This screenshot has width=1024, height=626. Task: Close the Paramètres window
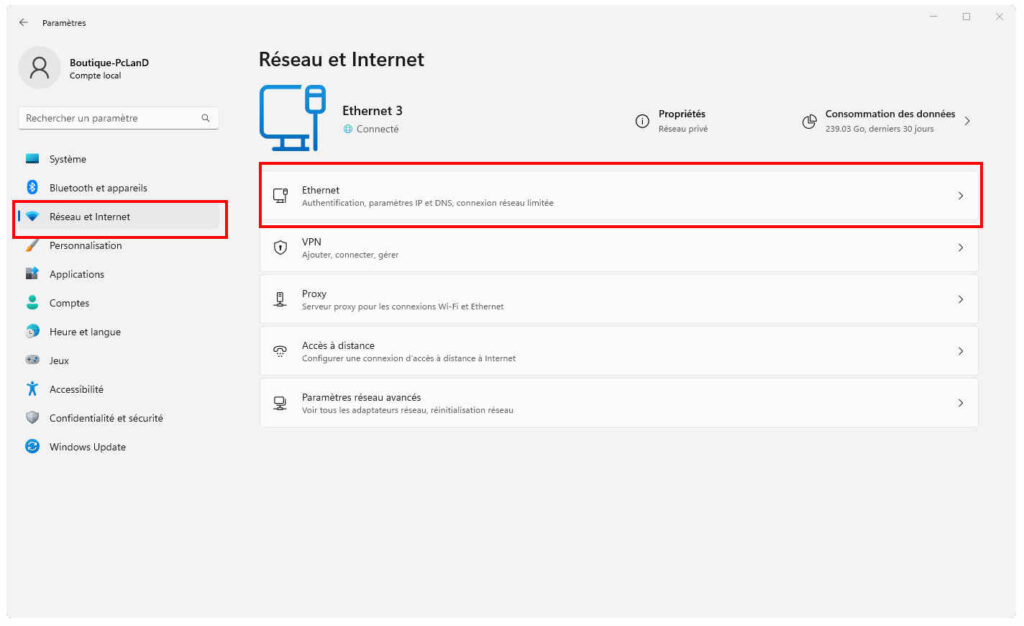[x=999, y=16]
